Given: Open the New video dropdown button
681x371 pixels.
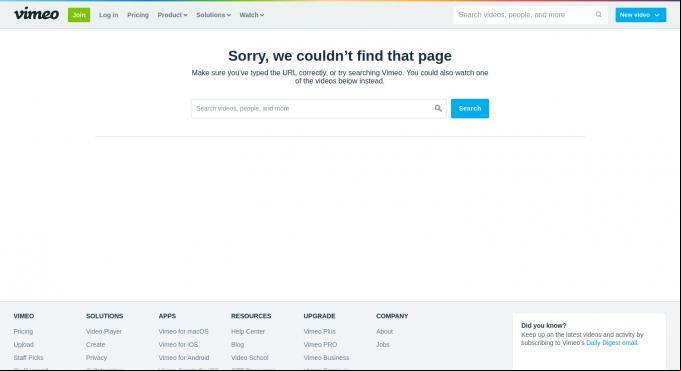Looking at the screenshot, I should 640,15.
